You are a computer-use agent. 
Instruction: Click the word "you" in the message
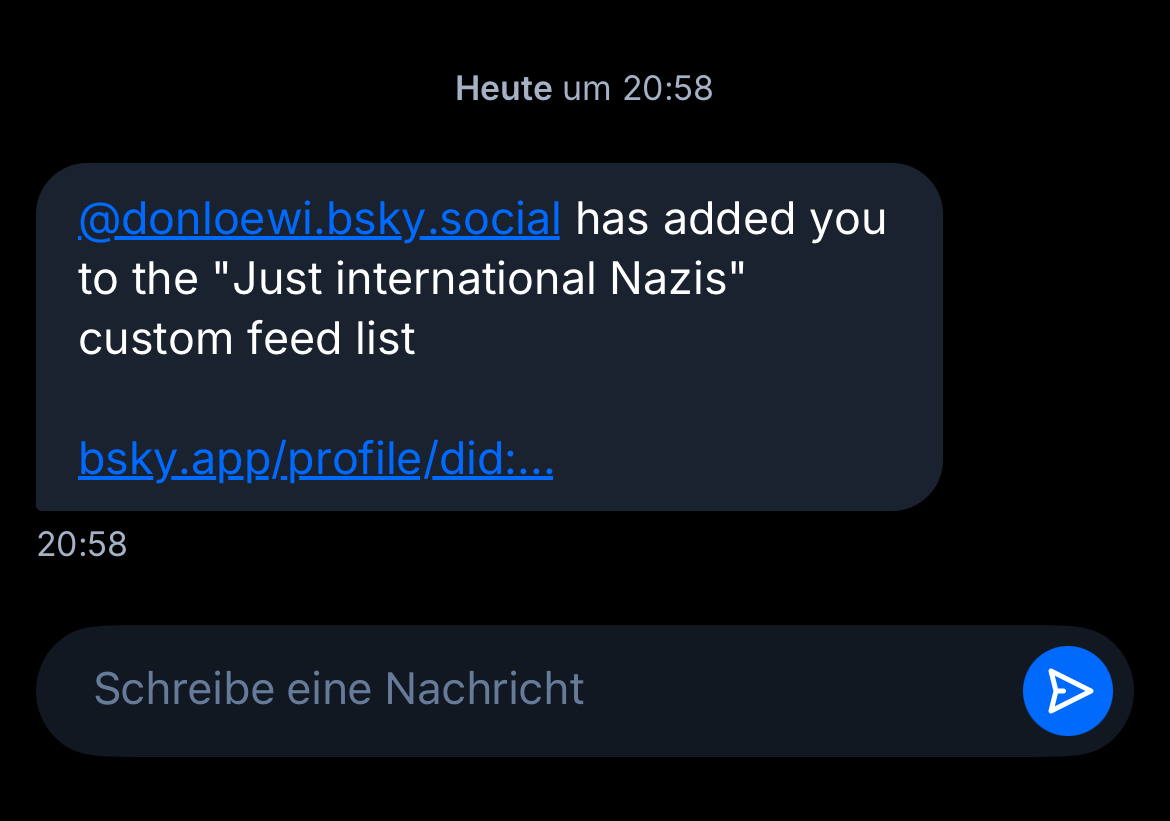point(848,219)
